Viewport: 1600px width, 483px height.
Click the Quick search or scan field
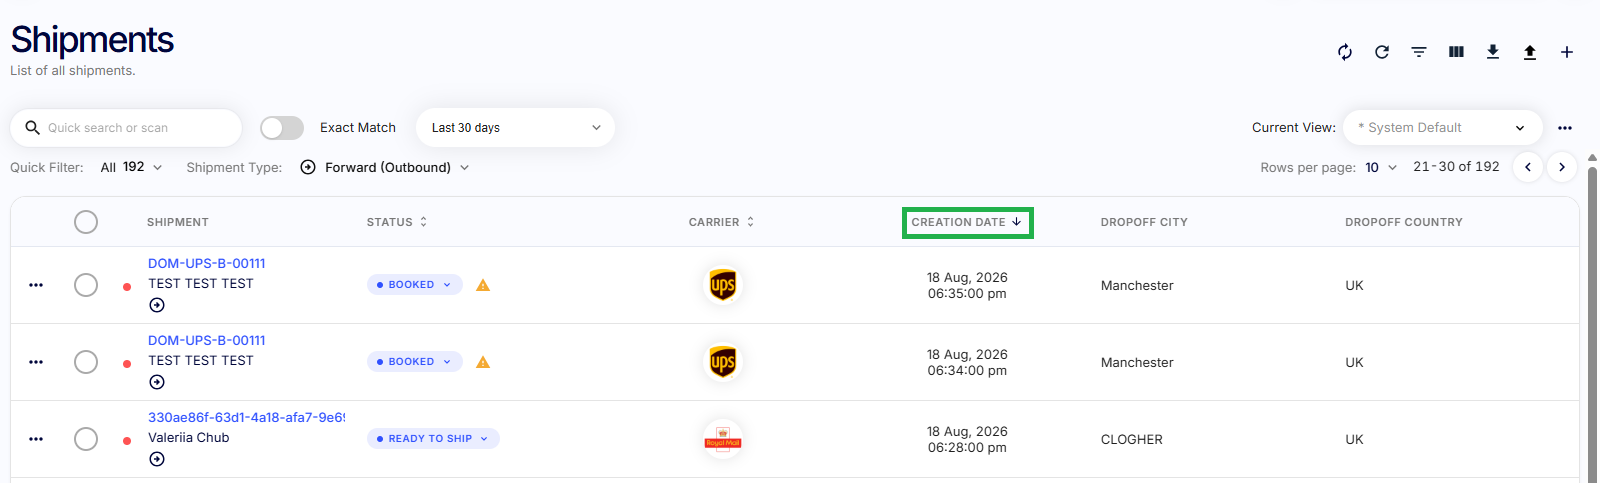pyautogui.click(x=126, y=128)
